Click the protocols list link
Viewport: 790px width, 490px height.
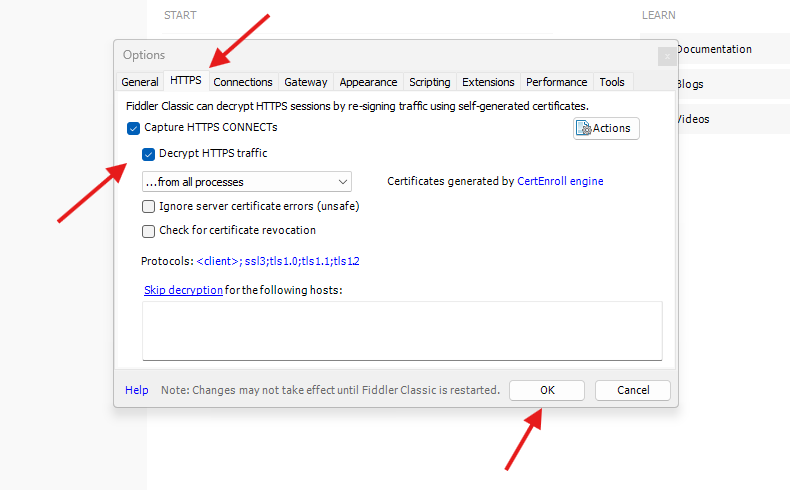(x=278, y=262)
